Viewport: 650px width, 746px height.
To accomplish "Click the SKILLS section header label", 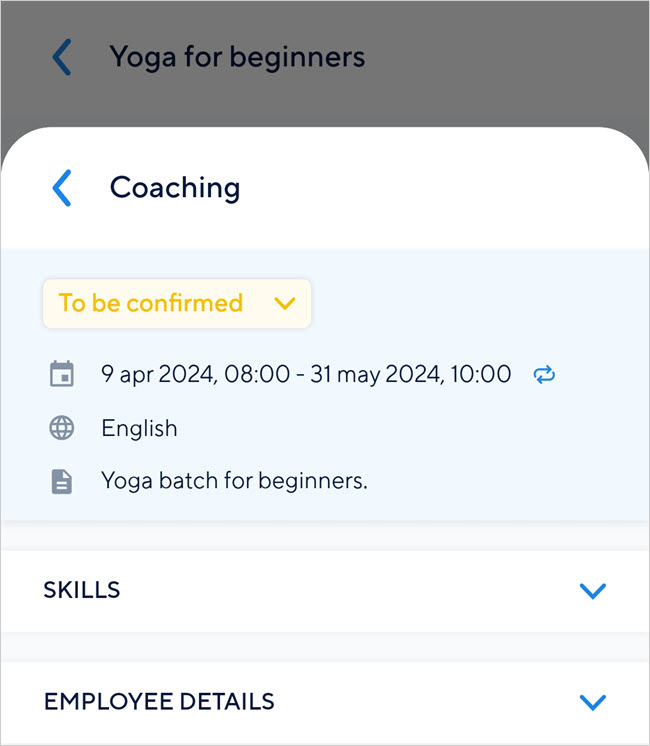I will pos(82,590).
